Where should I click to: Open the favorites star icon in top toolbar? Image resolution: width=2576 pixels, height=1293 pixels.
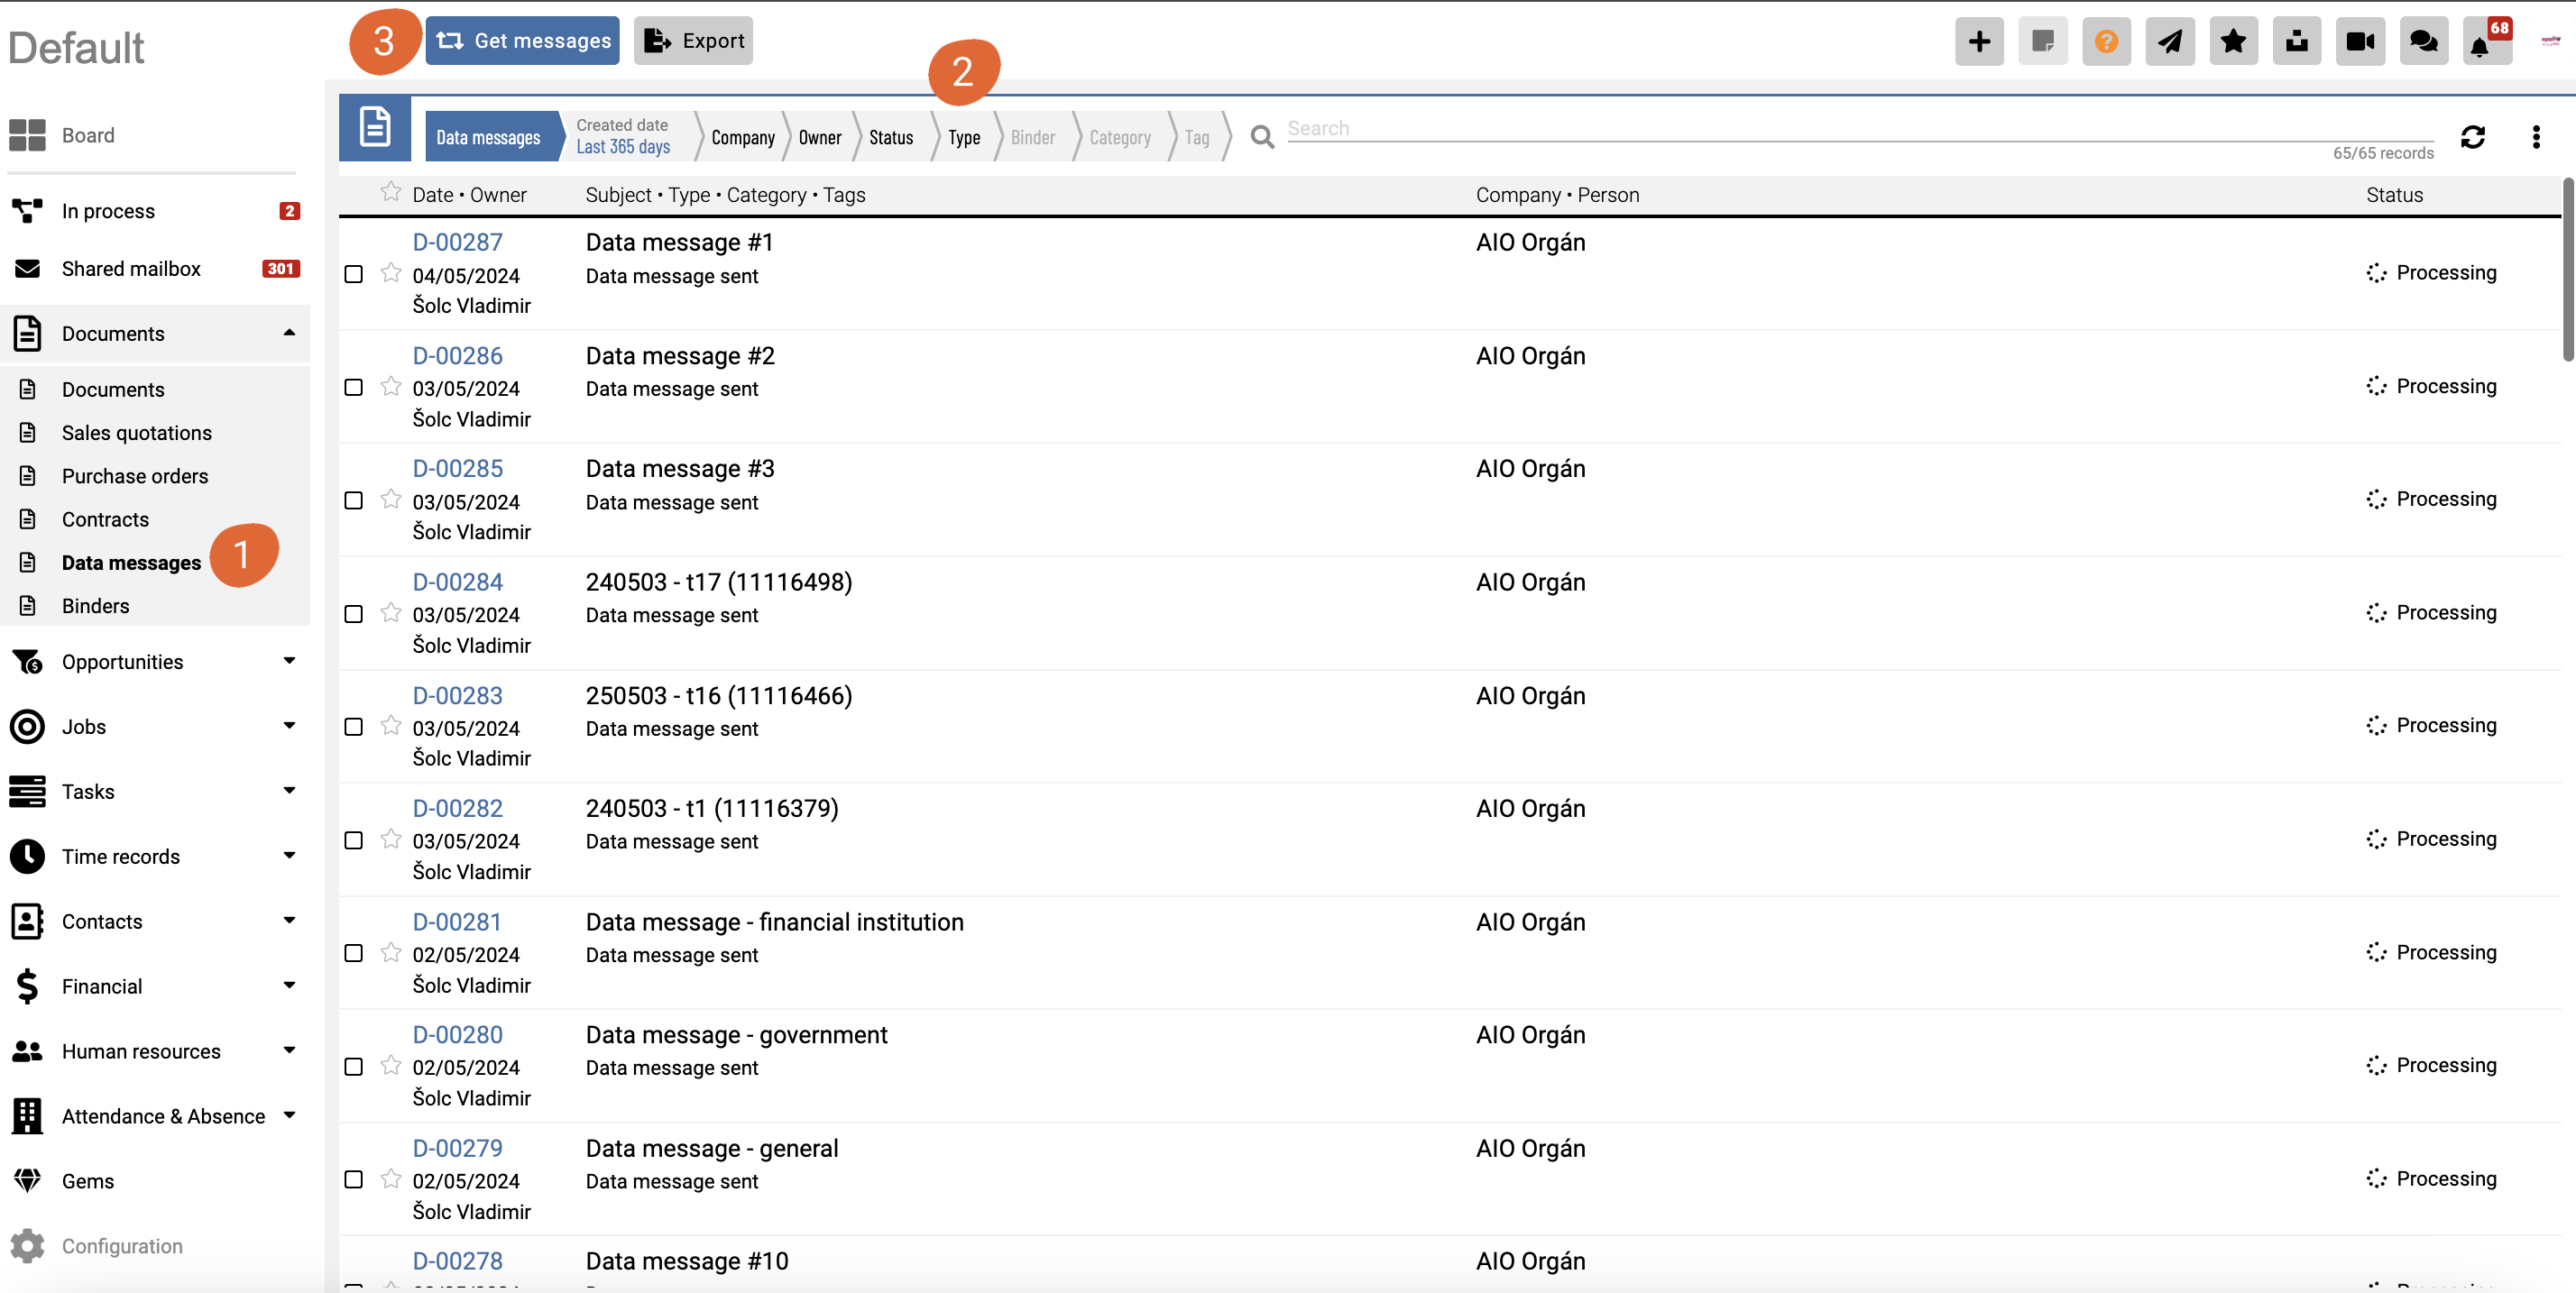[2233, 41]
